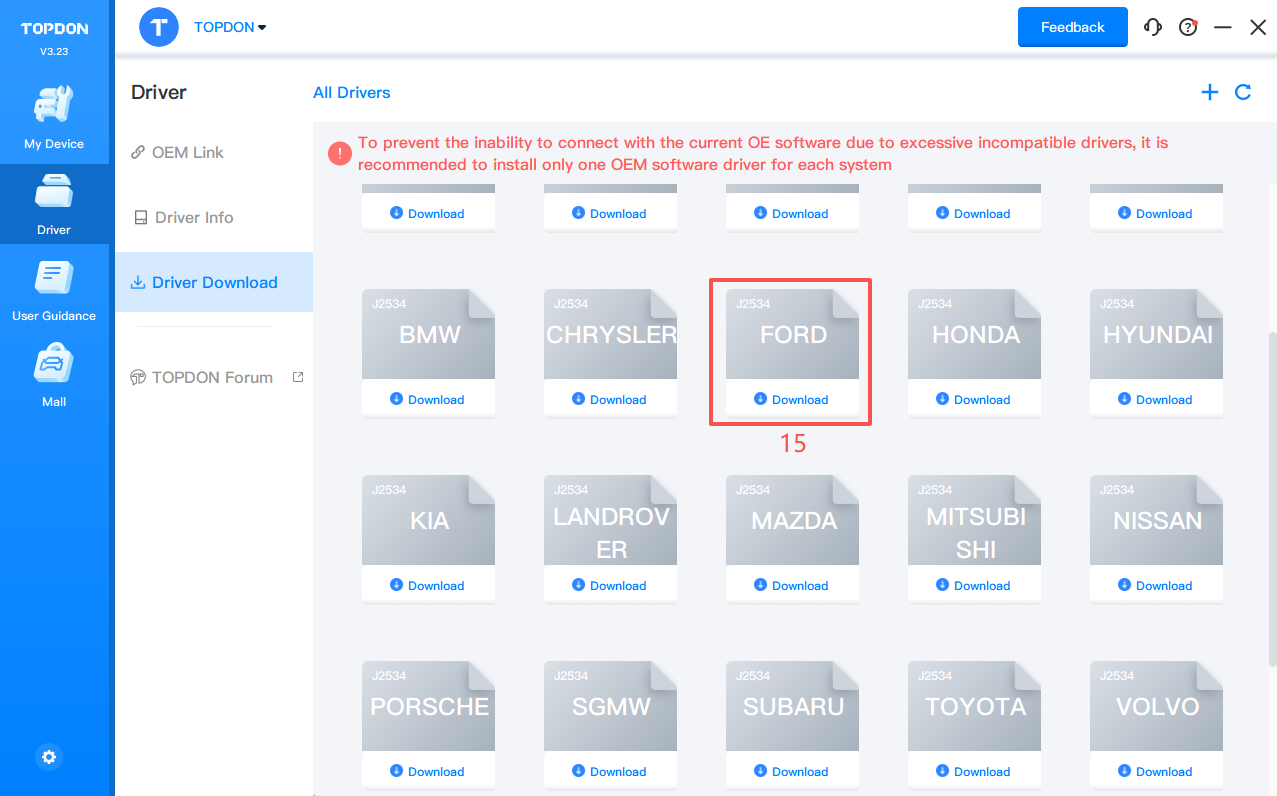Open User Guidance from the sidebar
Screen dimensions: 1277x796
54,290
